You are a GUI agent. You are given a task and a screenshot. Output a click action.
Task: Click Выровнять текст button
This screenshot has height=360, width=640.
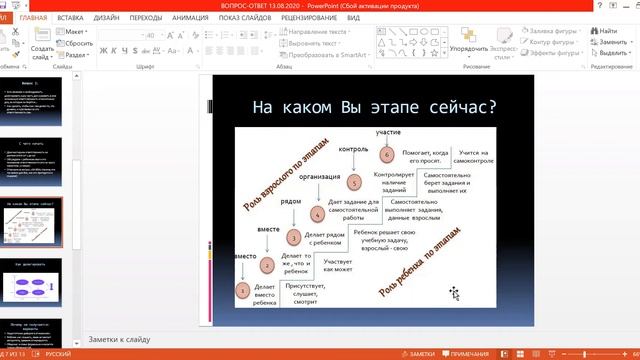(310, 43)
